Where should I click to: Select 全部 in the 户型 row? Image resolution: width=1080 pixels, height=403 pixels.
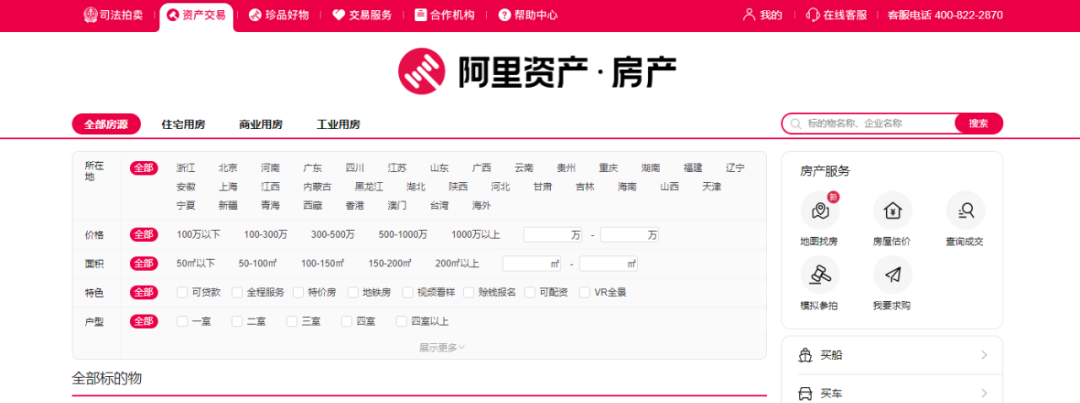144,322
